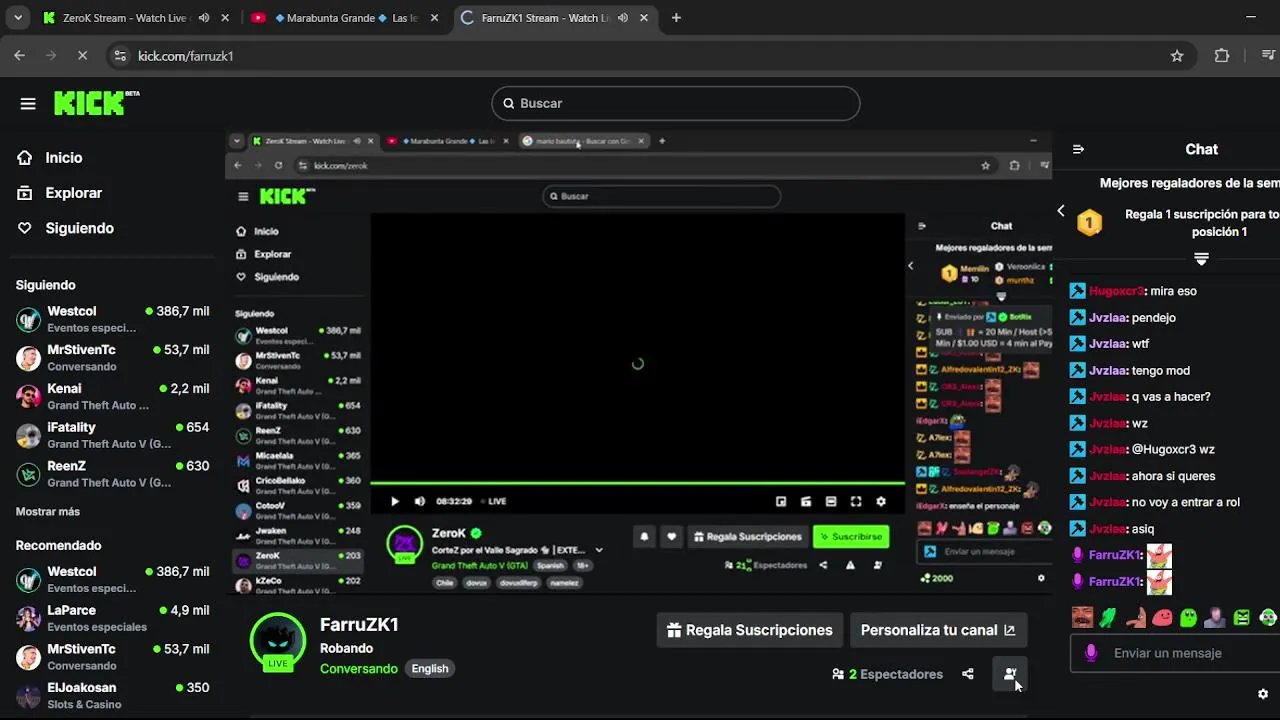Click the play button in embedded stream
This screenshot has width=1280, height=720.
(395, 502)
